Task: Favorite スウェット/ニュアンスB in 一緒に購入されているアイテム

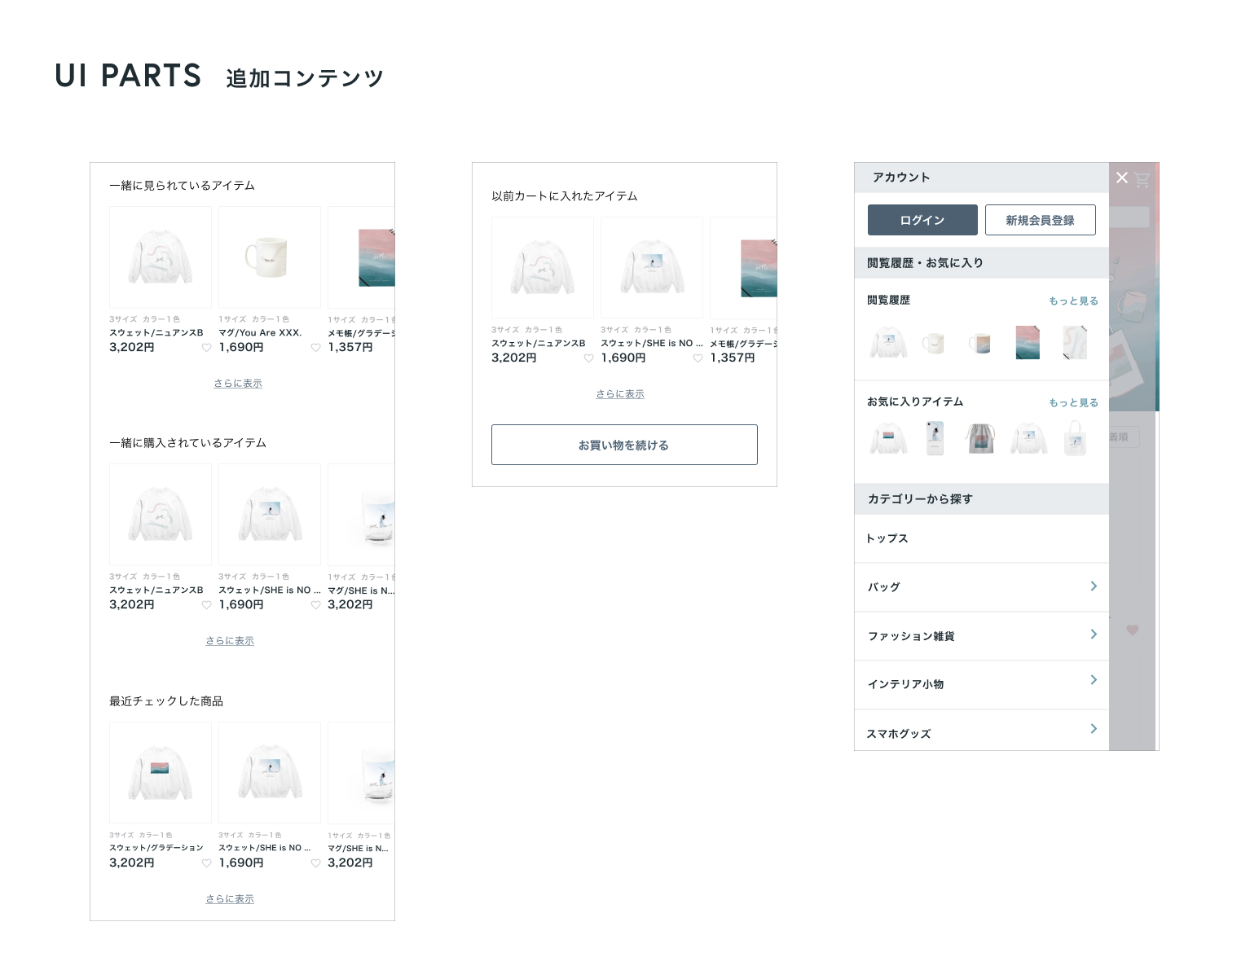Action: (207, 605)
